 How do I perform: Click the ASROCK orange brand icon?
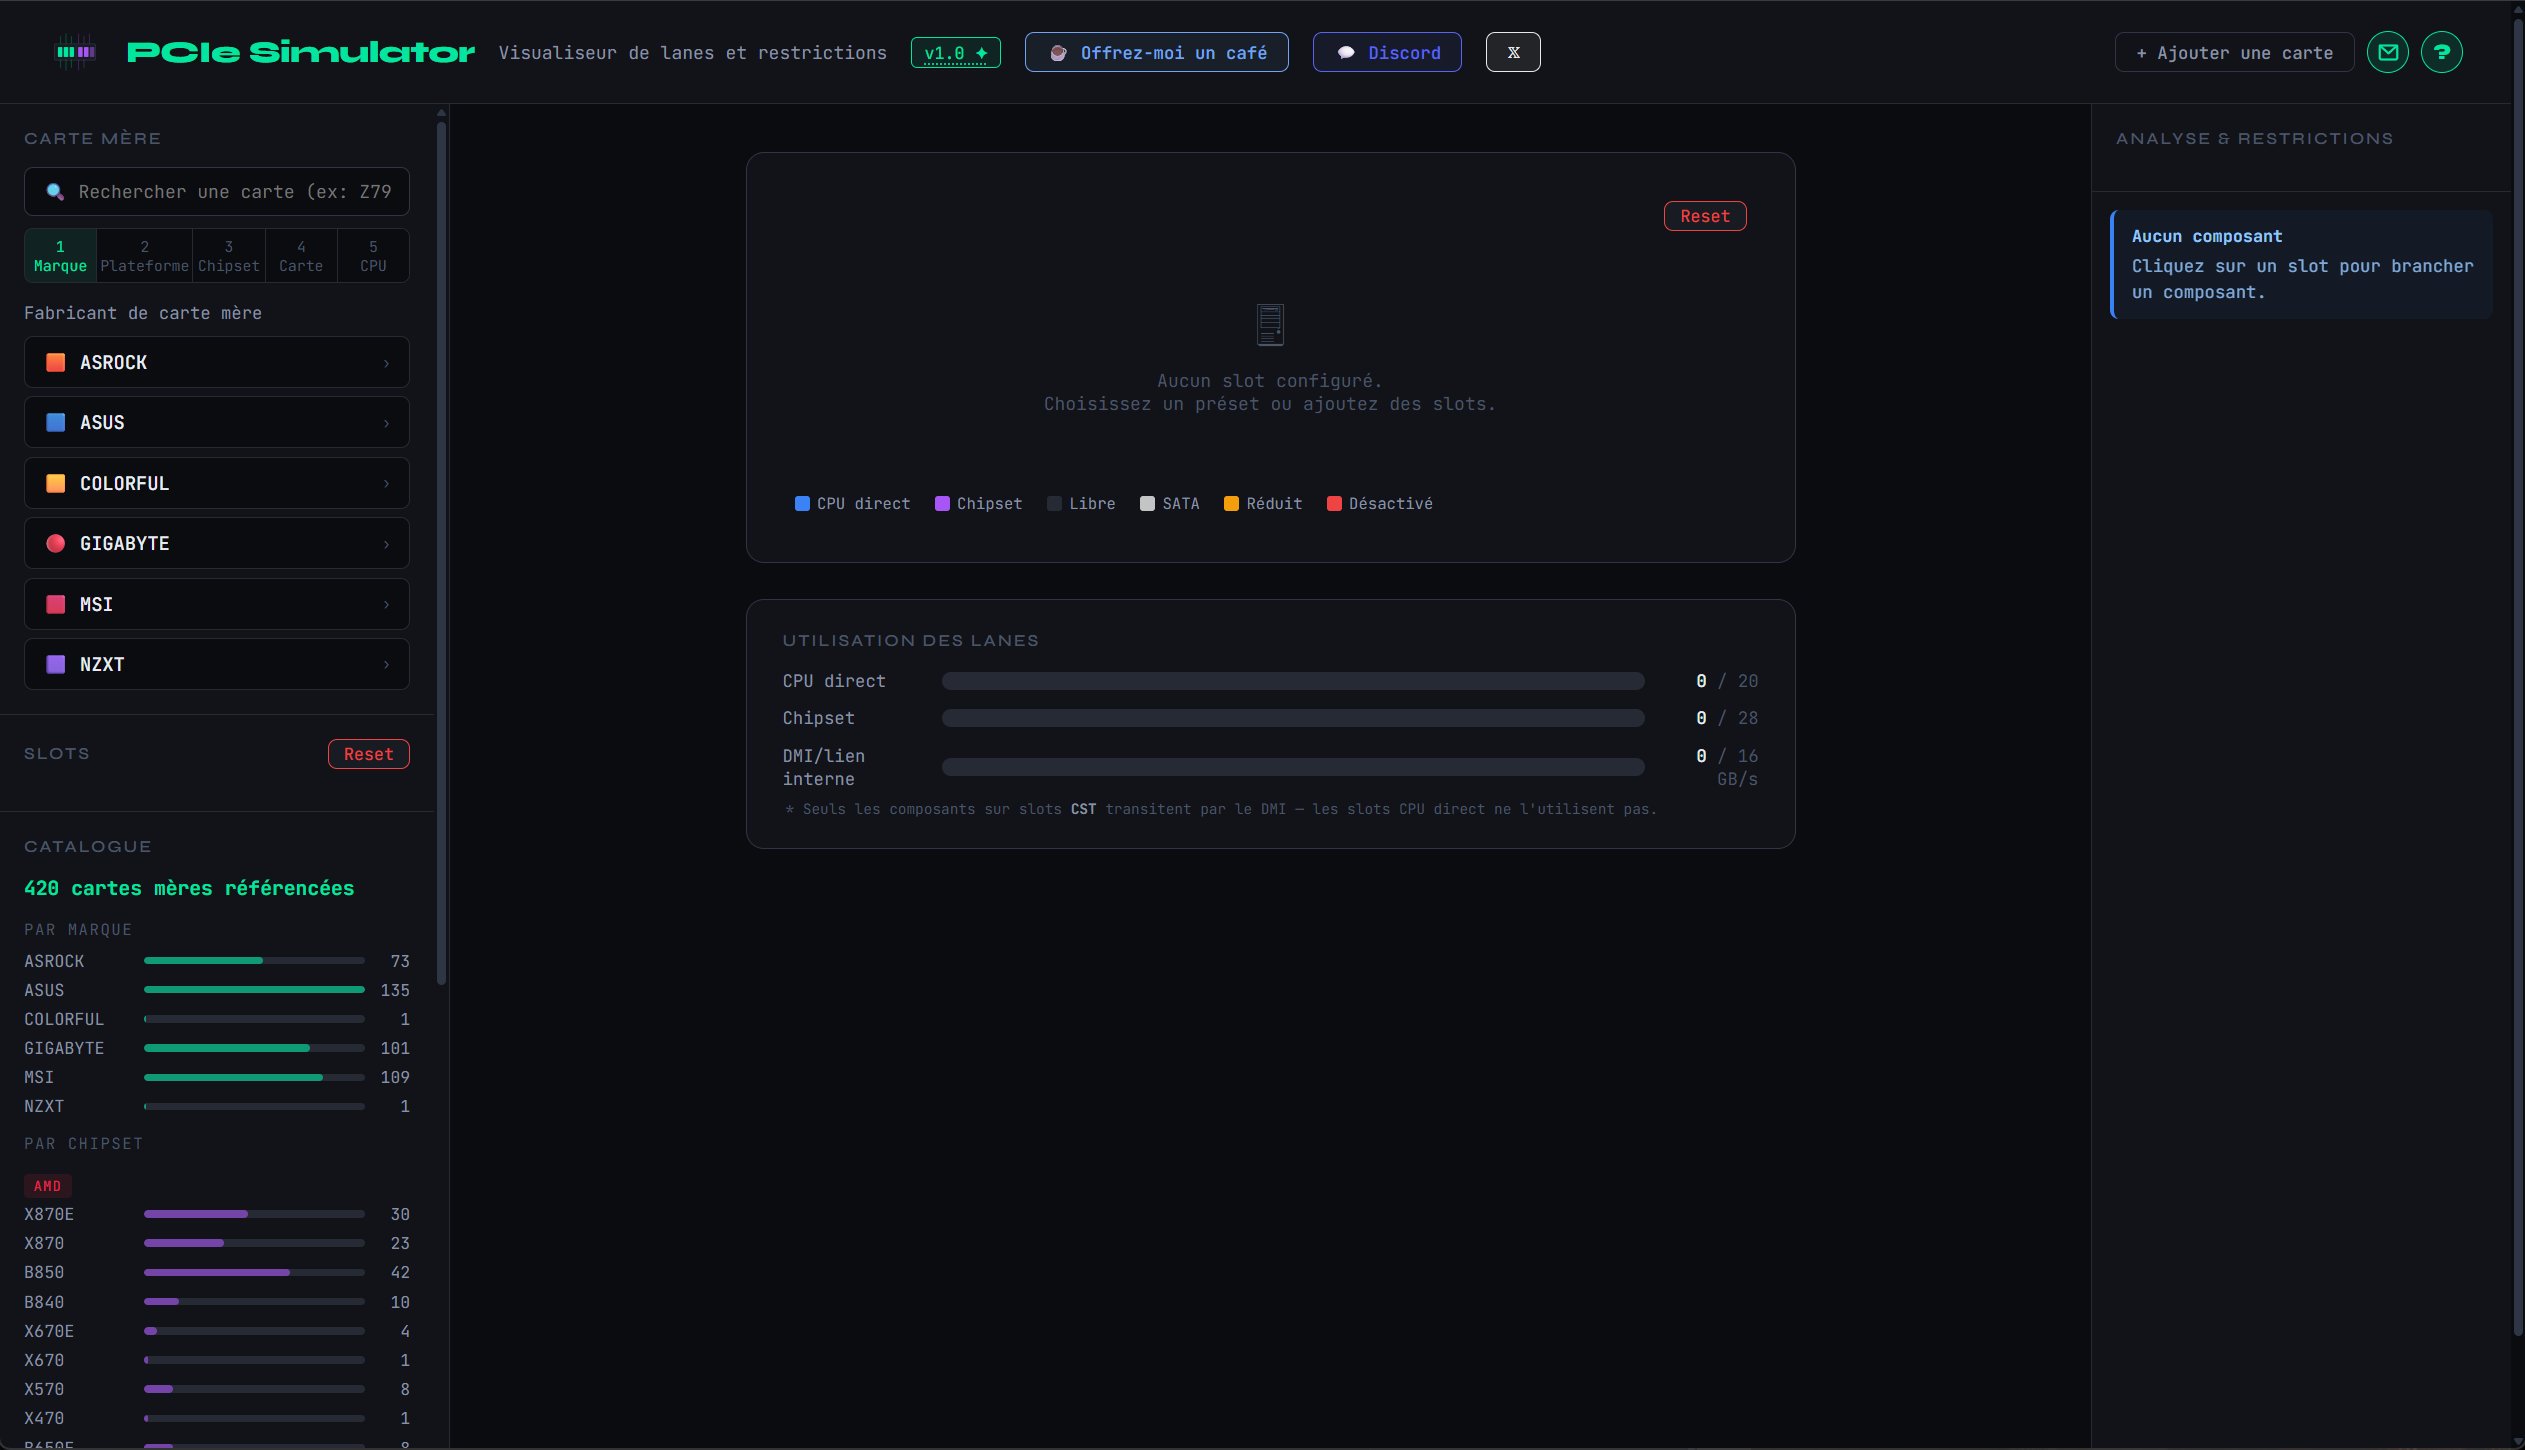click(x=56, y=362)
